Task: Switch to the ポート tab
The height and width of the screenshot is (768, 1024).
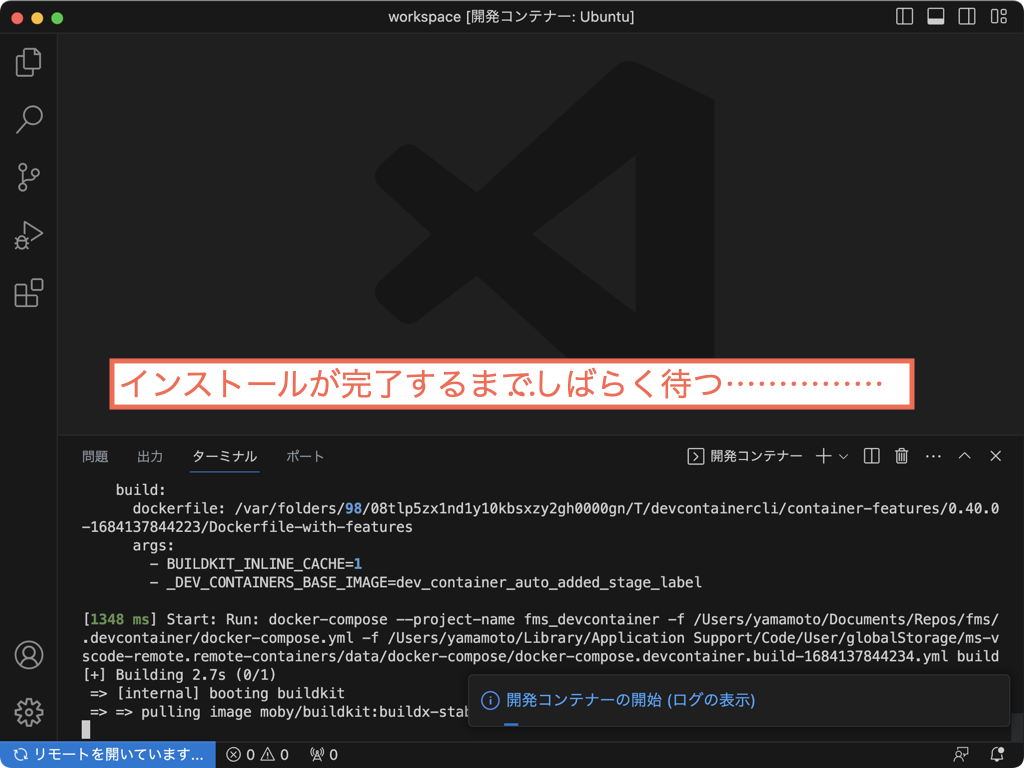Action: point(305,456)
